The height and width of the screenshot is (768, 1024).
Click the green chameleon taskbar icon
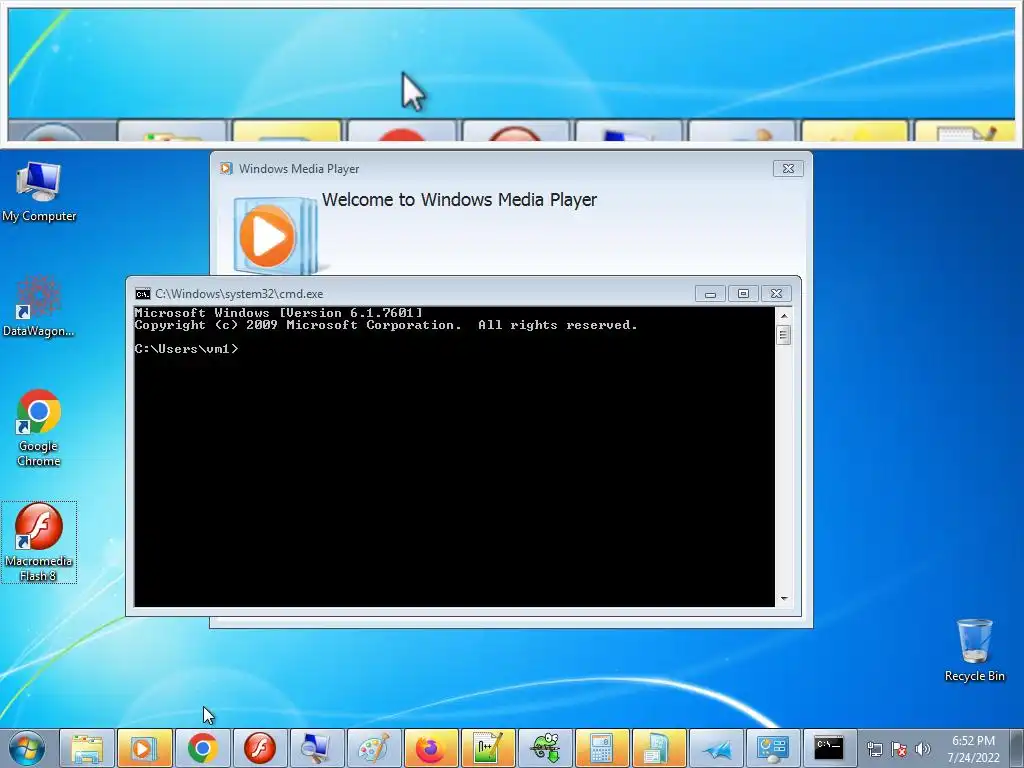point(545,748)
